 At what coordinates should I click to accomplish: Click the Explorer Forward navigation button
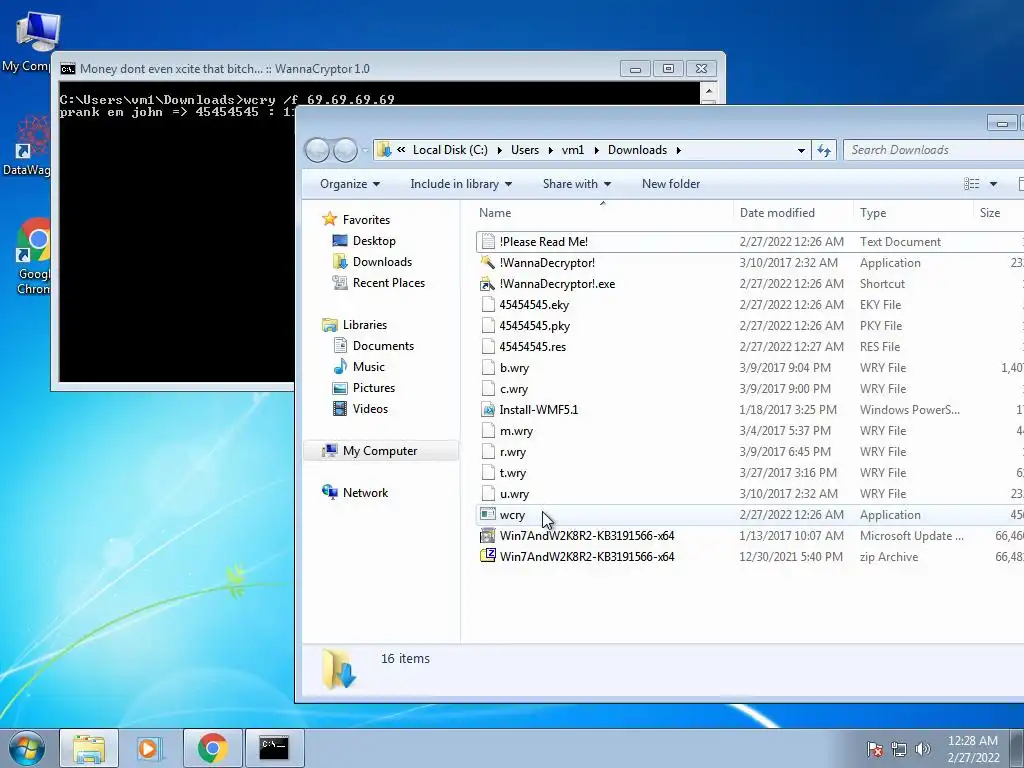pyautogui.click(x=345, y=150)
